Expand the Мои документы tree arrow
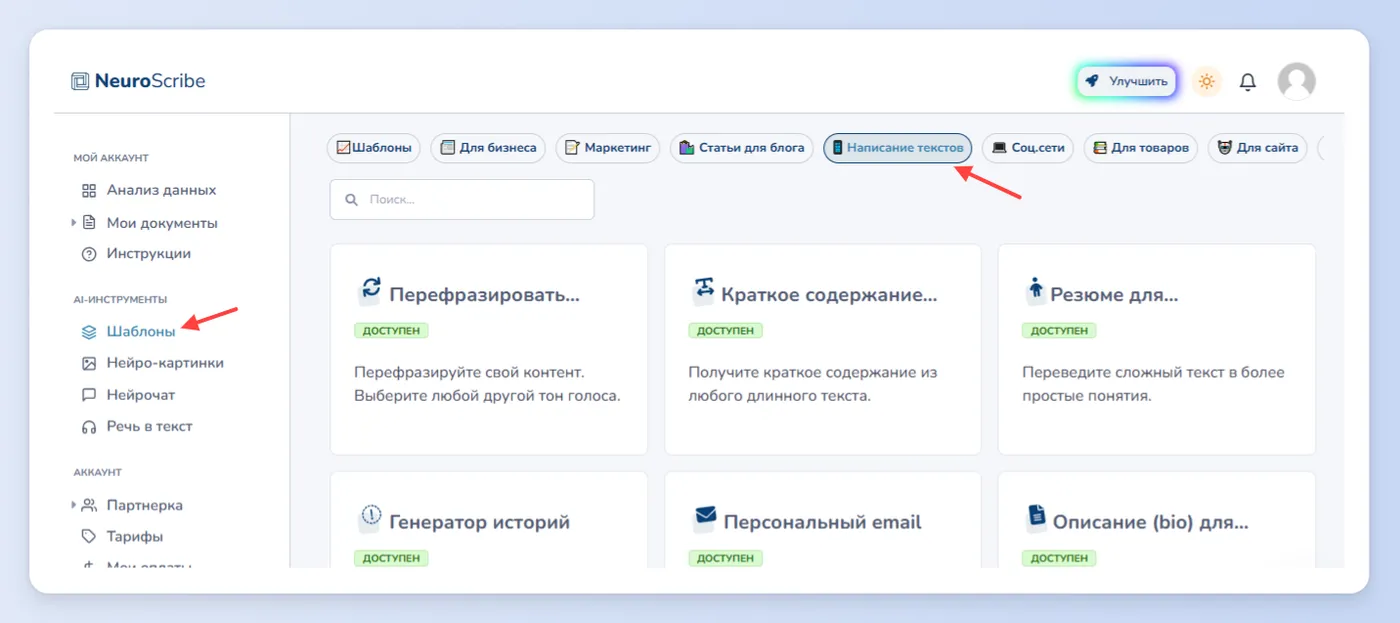This screenshot has height=623, width=1400. [74, 223]
